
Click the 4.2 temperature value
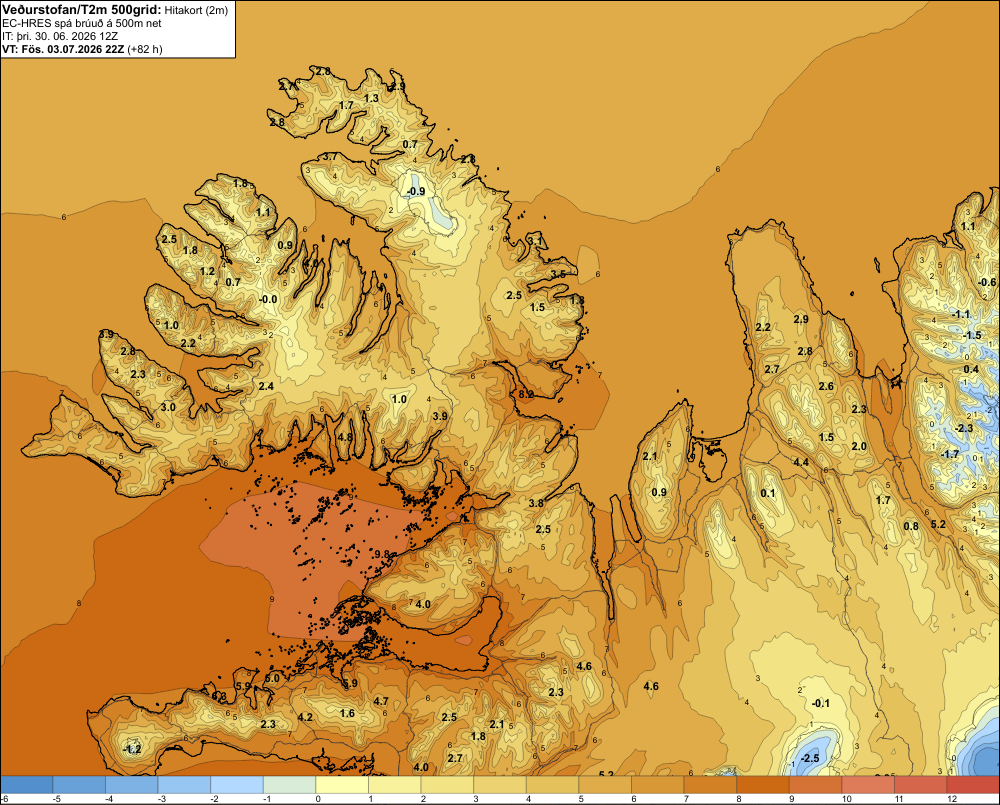click(305, 717)
